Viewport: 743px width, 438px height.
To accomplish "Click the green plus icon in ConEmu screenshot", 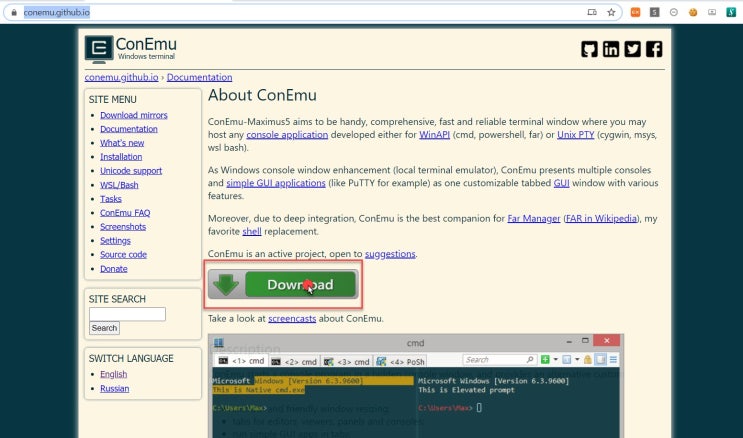I will (545, 360).
